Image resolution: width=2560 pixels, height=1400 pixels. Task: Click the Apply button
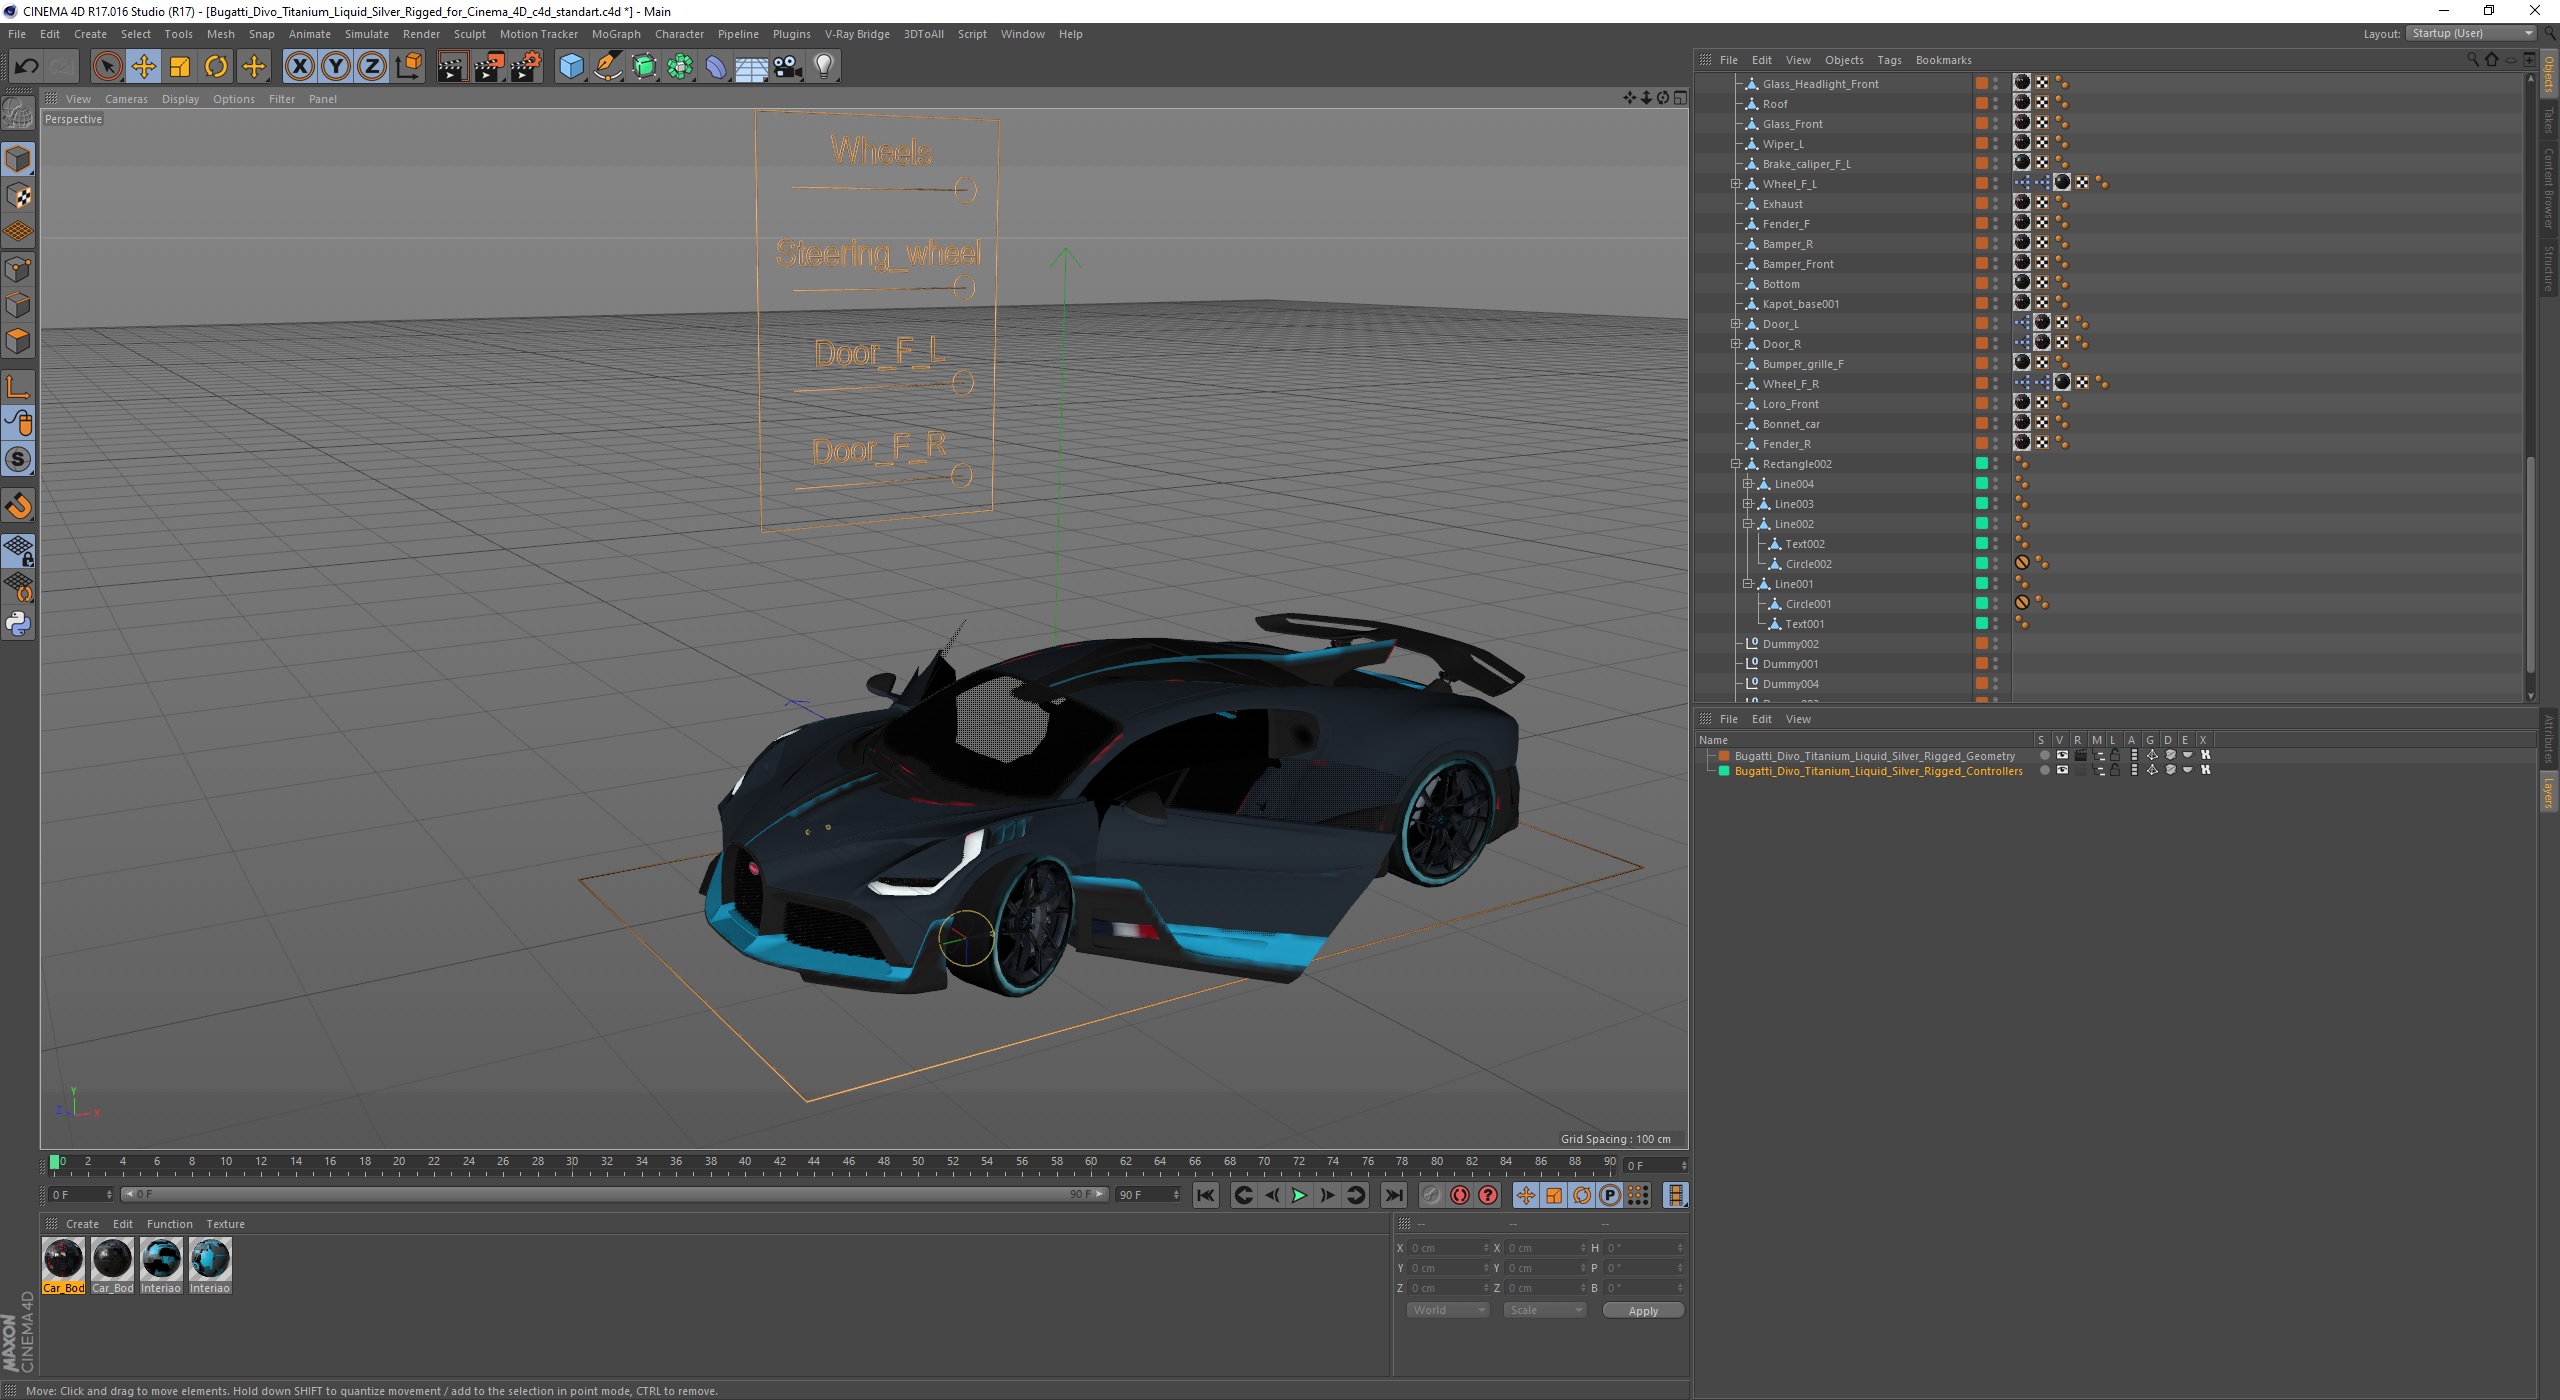[x=1643, y=1311]
